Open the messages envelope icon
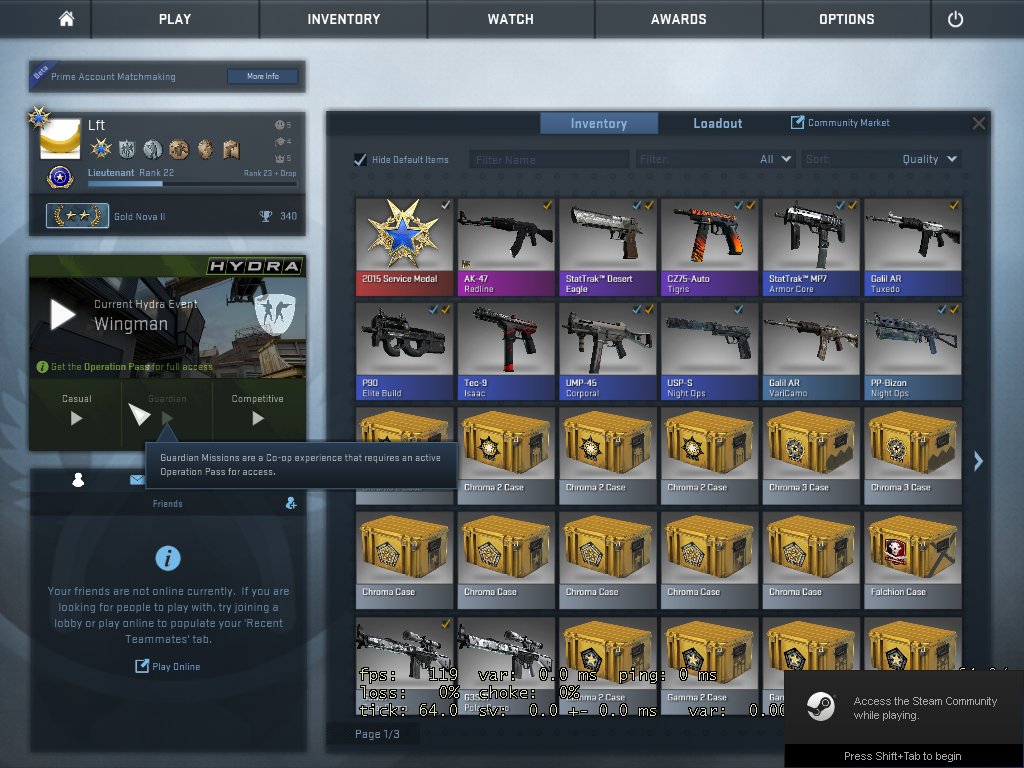 [136, 480]
